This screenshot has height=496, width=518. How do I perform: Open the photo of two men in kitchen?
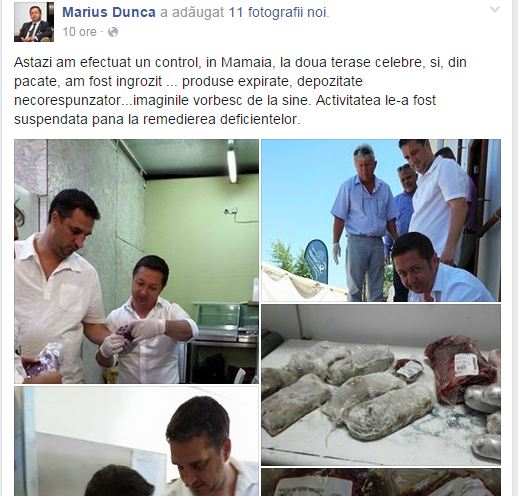[136, 261]
